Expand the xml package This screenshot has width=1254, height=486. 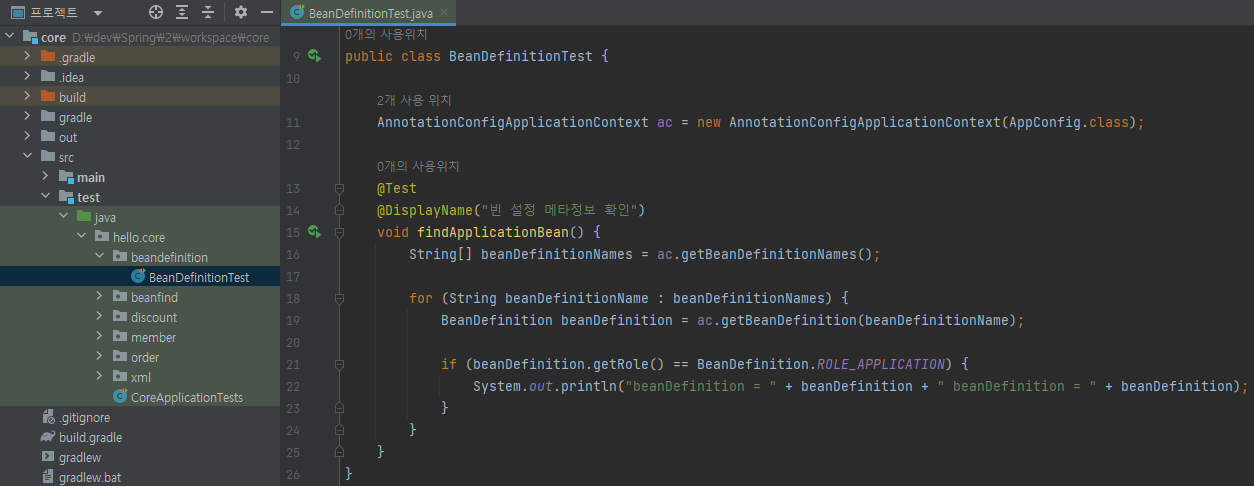99,377
